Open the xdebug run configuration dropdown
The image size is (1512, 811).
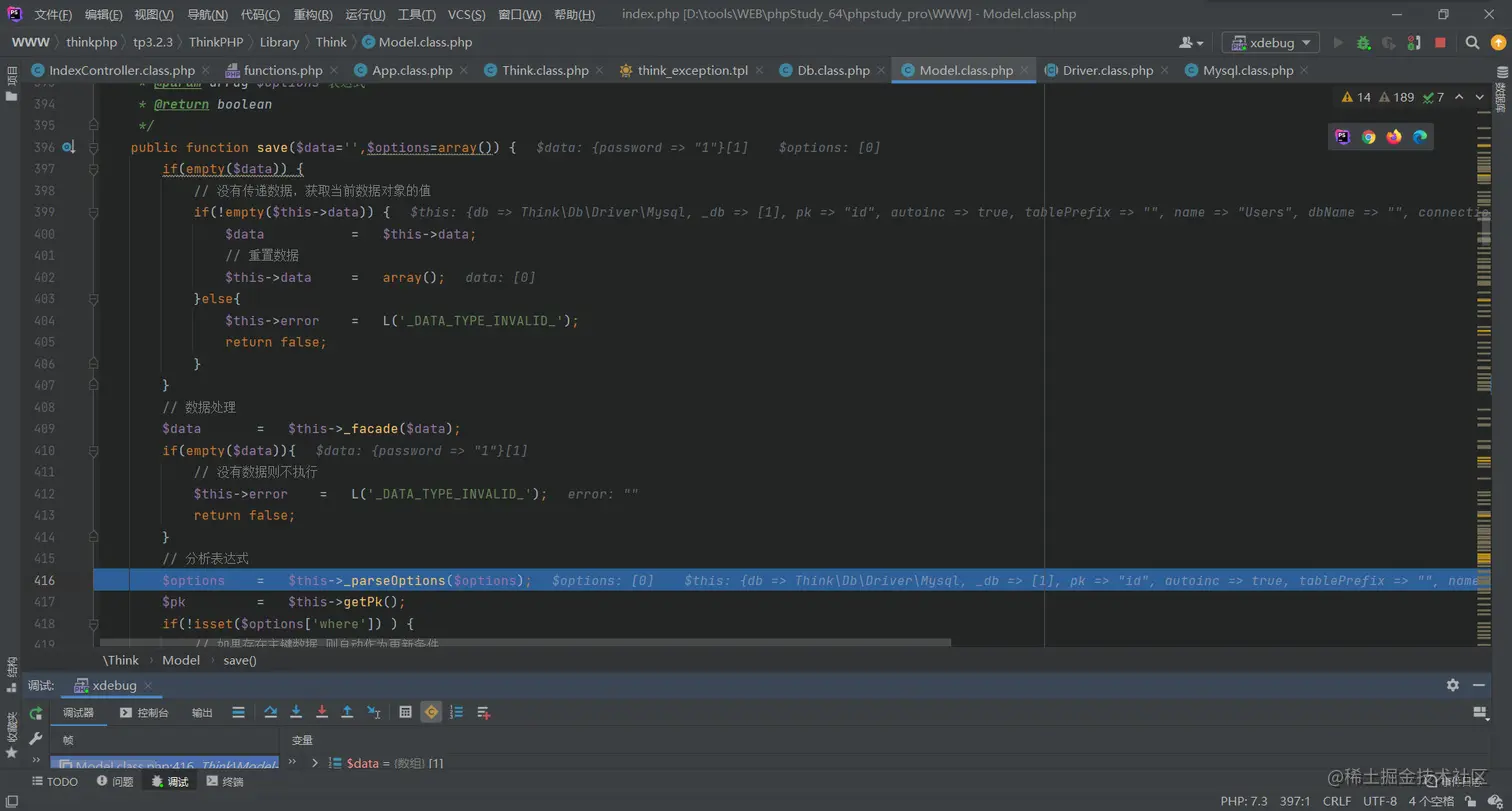pos(1270,43)
